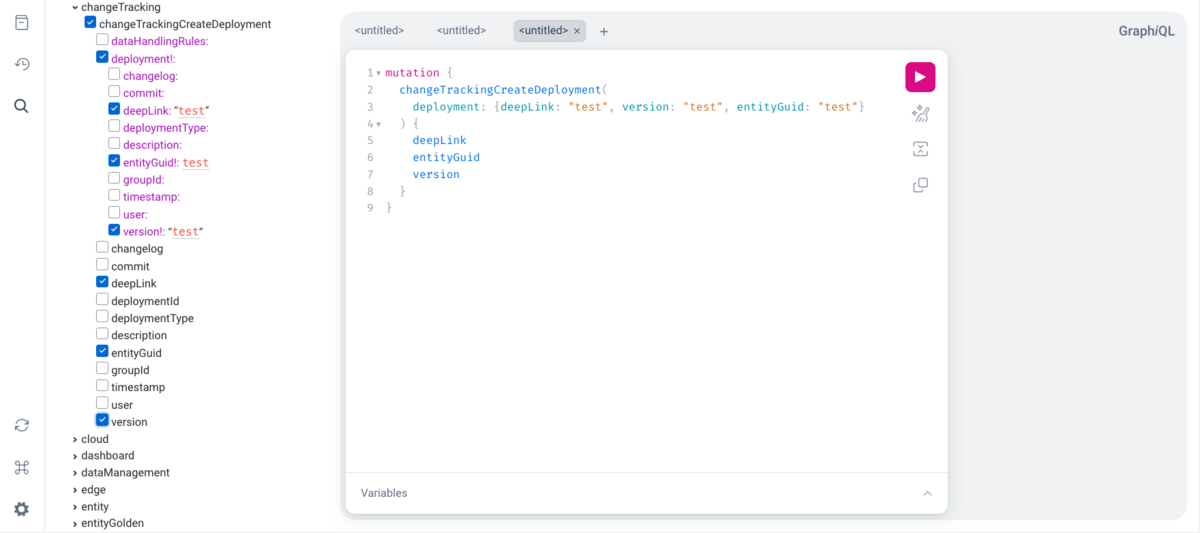
Task: Prettify the query with the sparkle icon
Action: [920, 114]
